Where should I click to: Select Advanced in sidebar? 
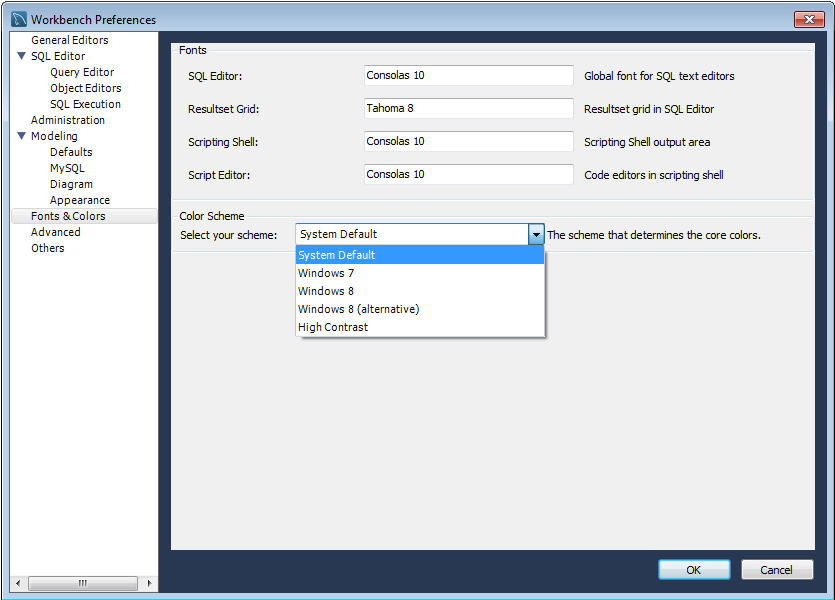55,232
